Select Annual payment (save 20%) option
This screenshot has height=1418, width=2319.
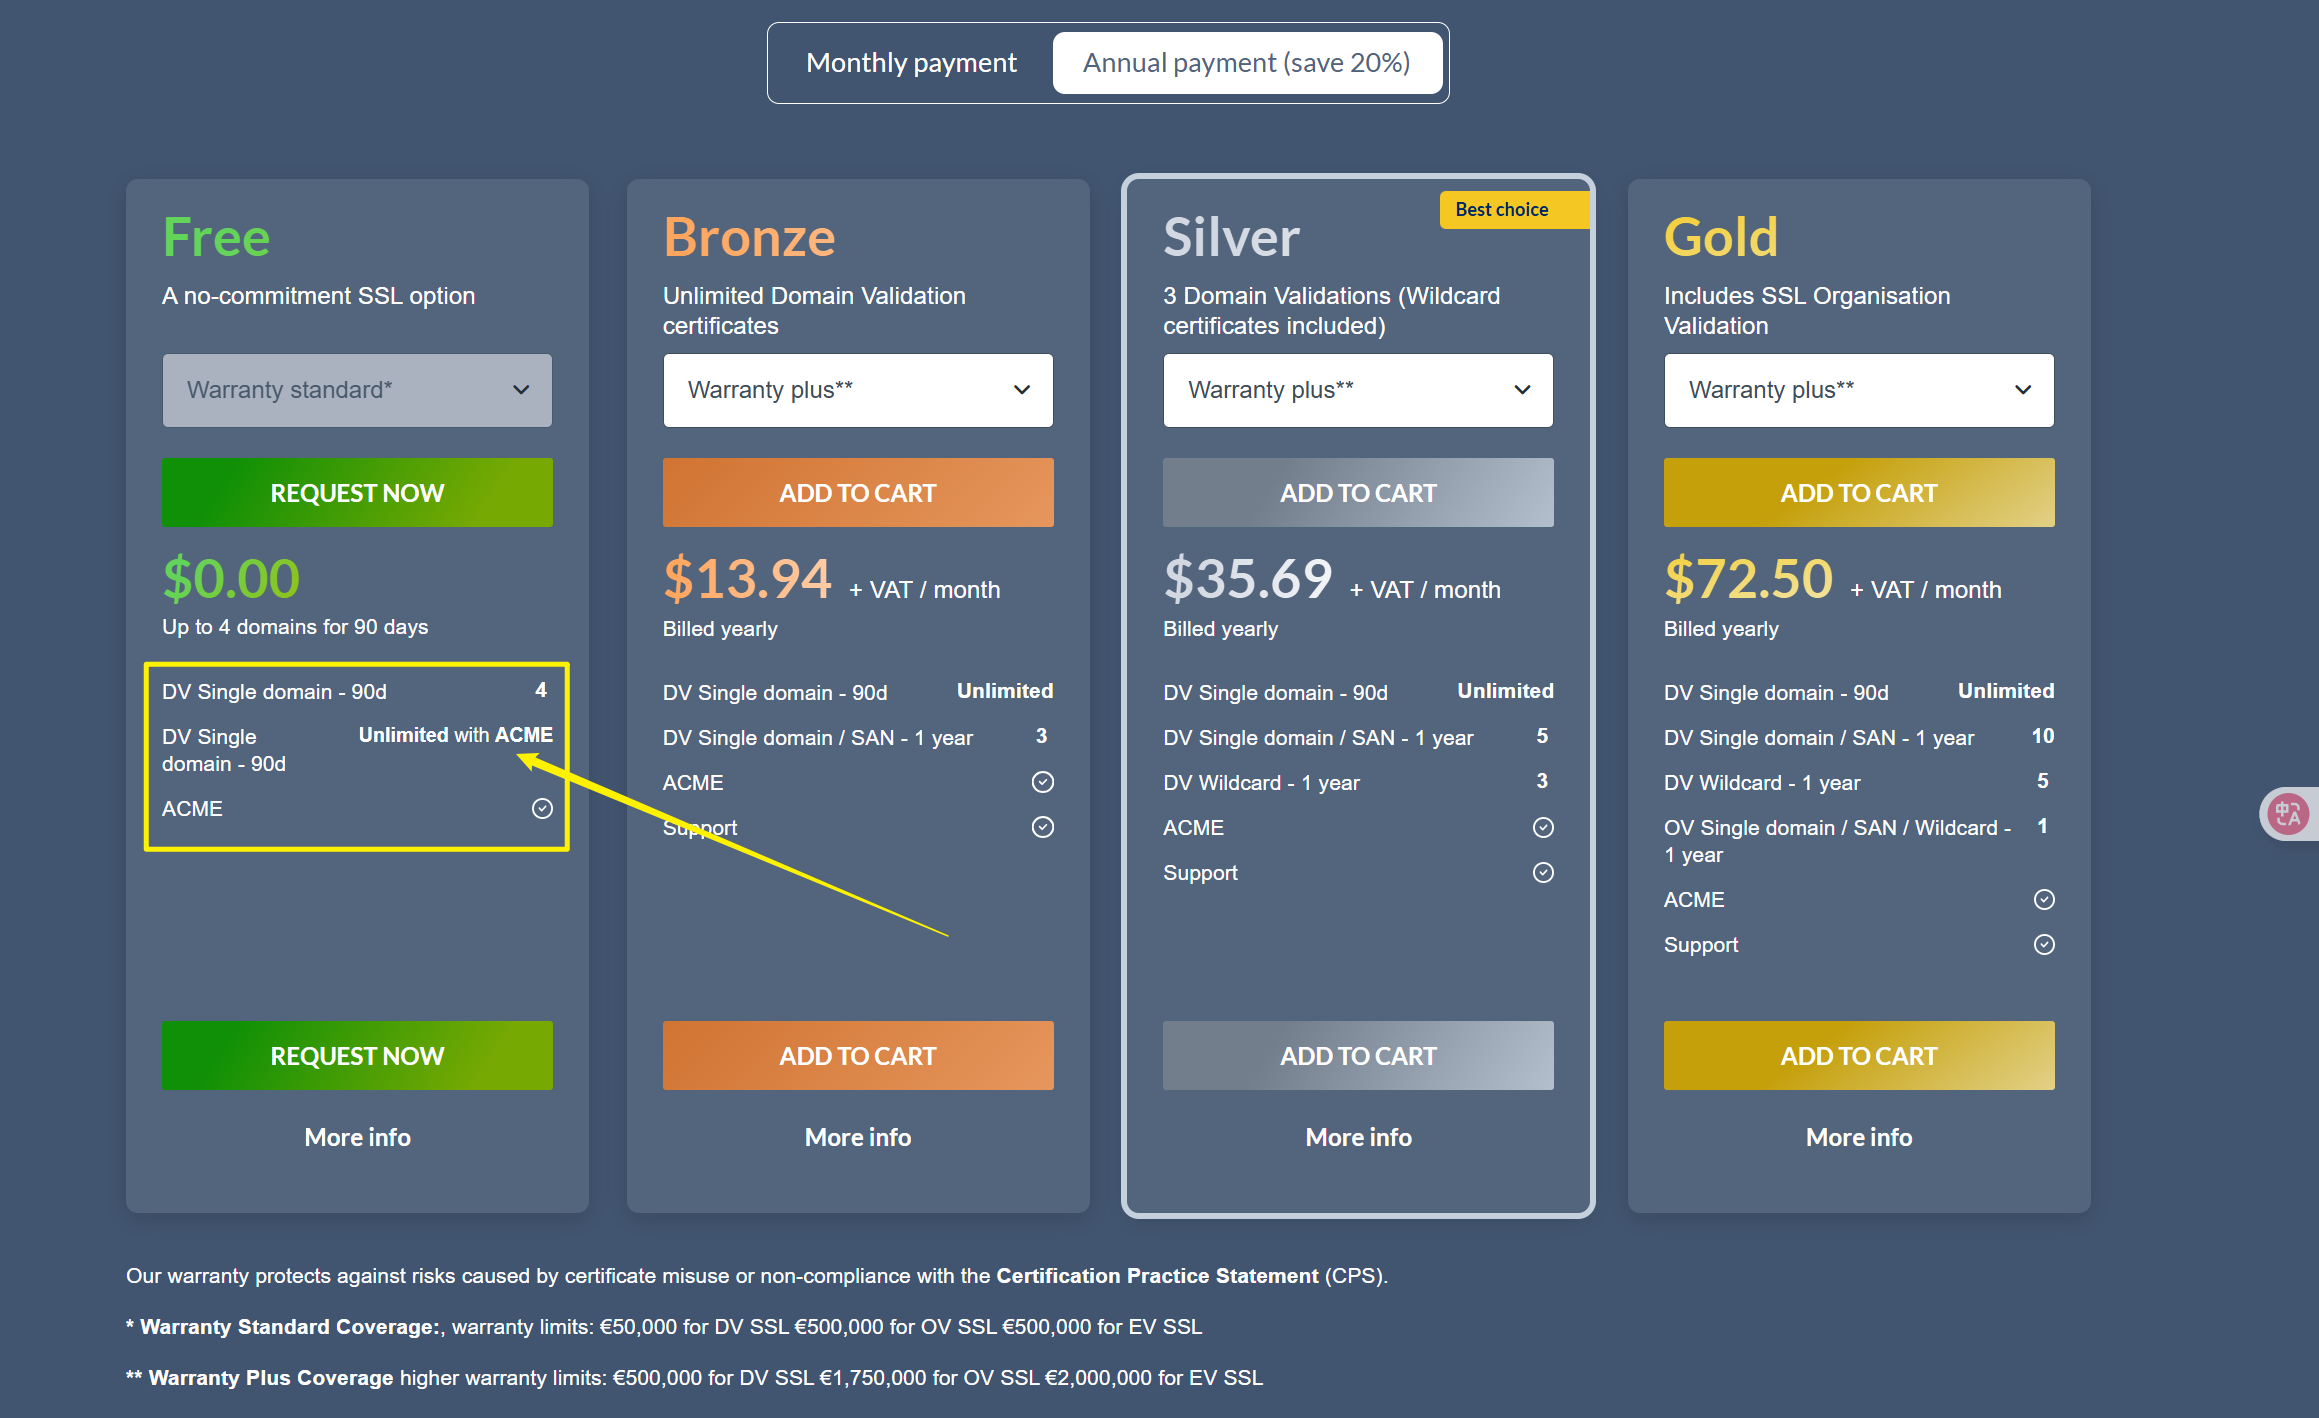[1246, 63]
